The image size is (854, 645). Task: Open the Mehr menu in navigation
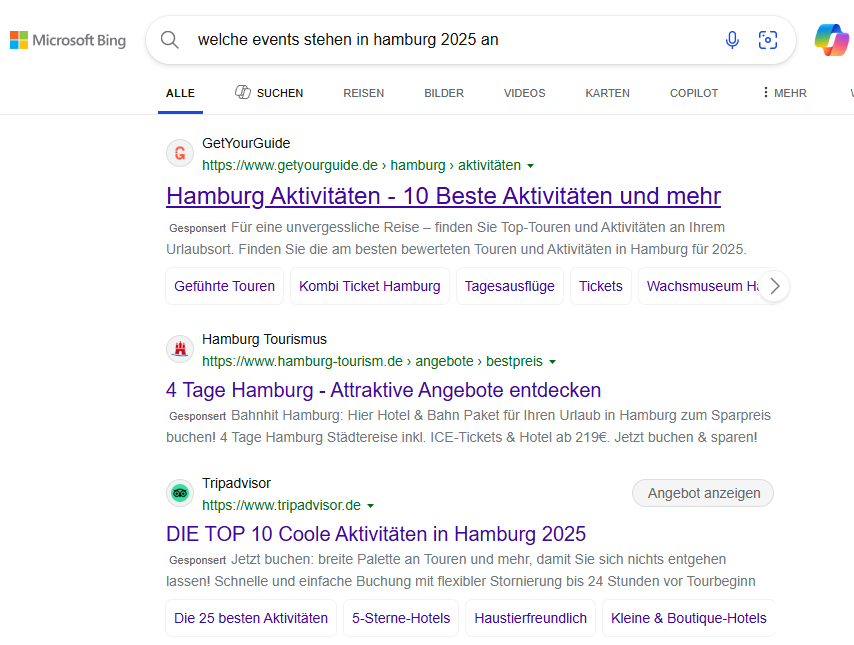click(x=783, y=93)
